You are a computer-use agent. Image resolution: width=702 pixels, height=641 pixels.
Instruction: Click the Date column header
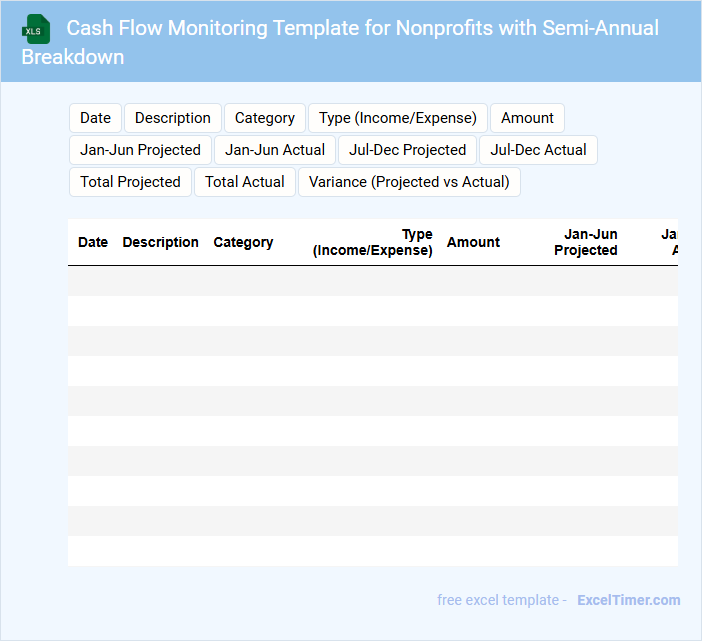(x=93, y=242)
